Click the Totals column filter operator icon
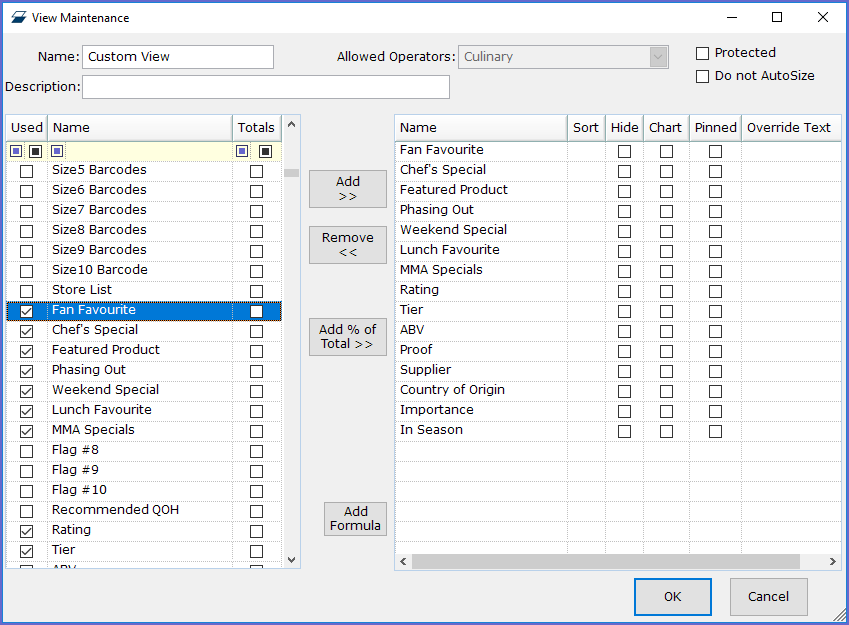 (242, 151)
